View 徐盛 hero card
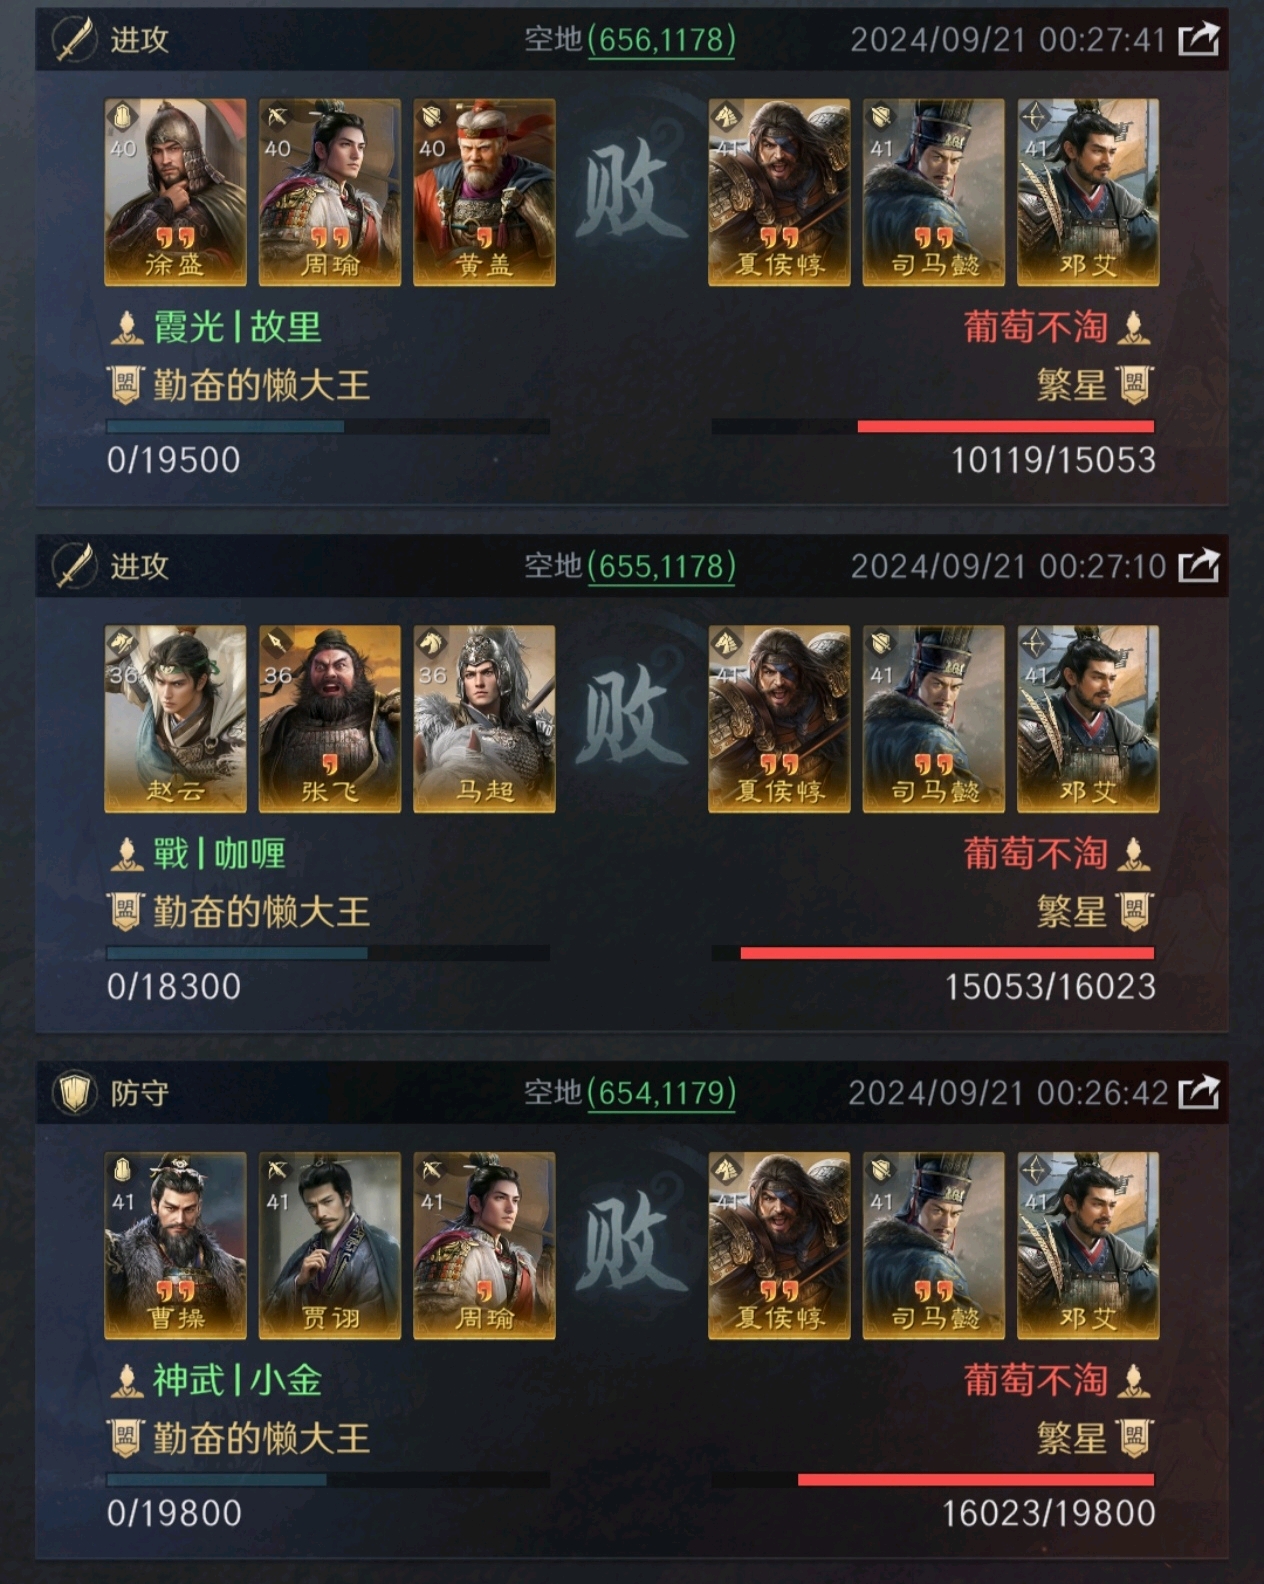 tap(175, 192)
